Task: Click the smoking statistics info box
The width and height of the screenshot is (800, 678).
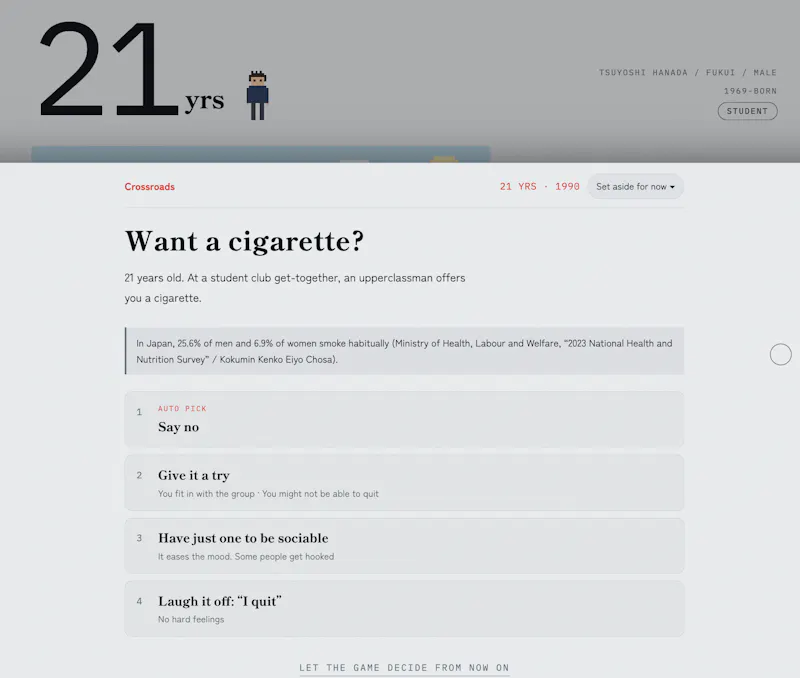Action: [404, 351]
